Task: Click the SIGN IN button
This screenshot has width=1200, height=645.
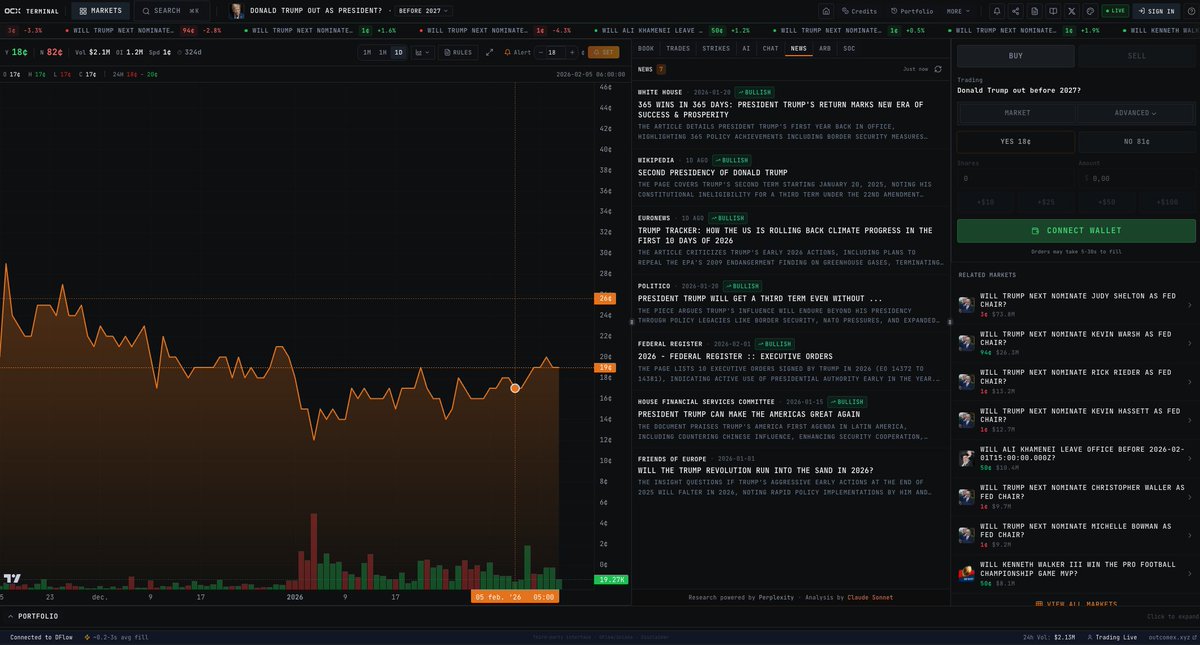Action: [1155, 11]
